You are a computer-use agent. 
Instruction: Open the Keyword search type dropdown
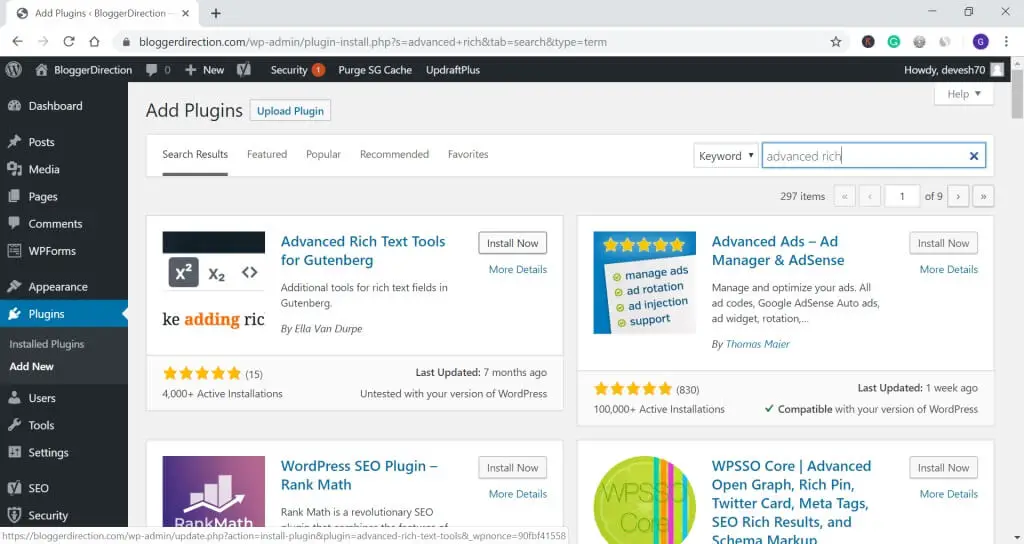[726, 156]
